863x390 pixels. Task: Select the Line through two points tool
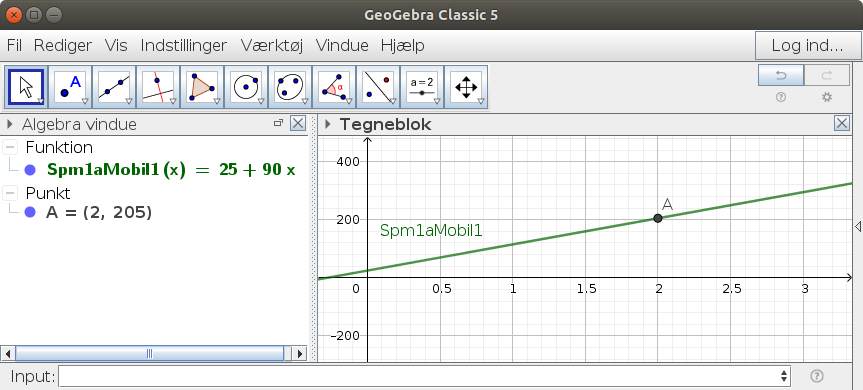(114, 87)
